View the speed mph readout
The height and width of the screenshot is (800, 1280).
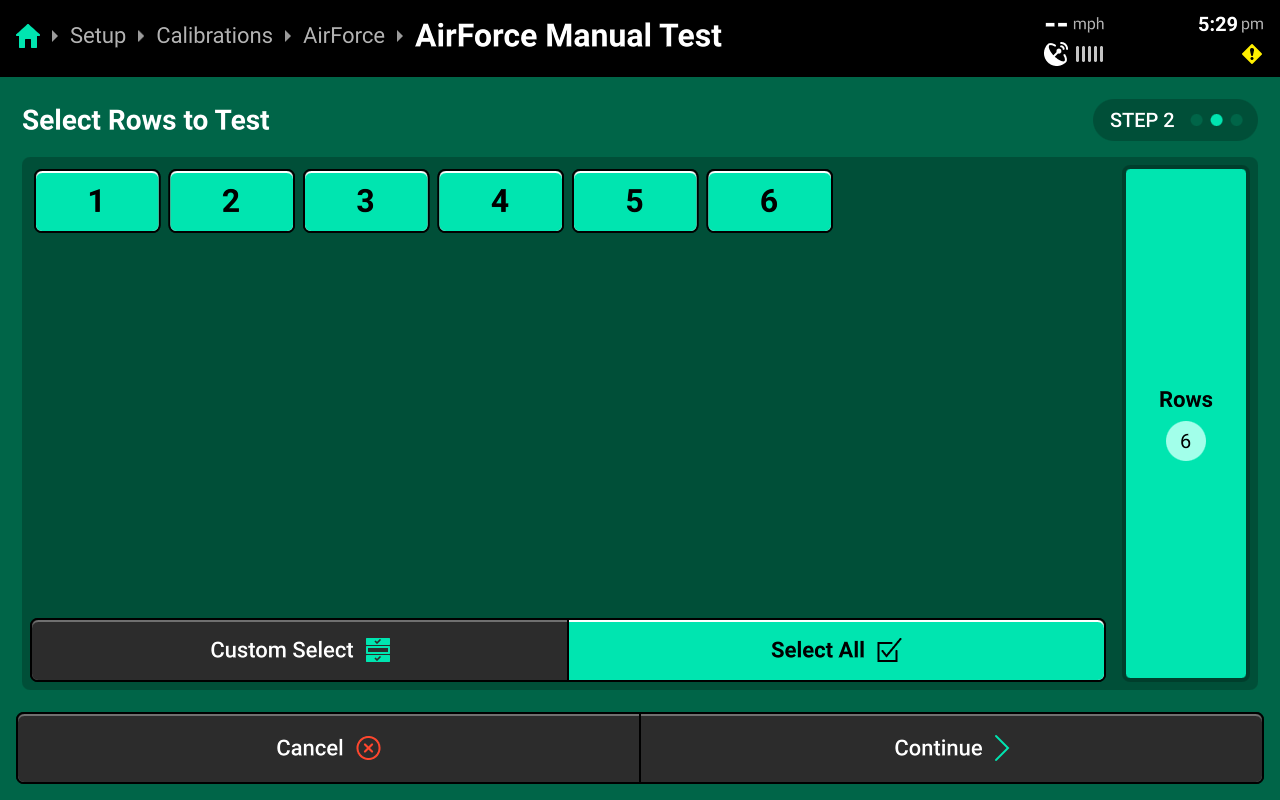click(1074, 24)
